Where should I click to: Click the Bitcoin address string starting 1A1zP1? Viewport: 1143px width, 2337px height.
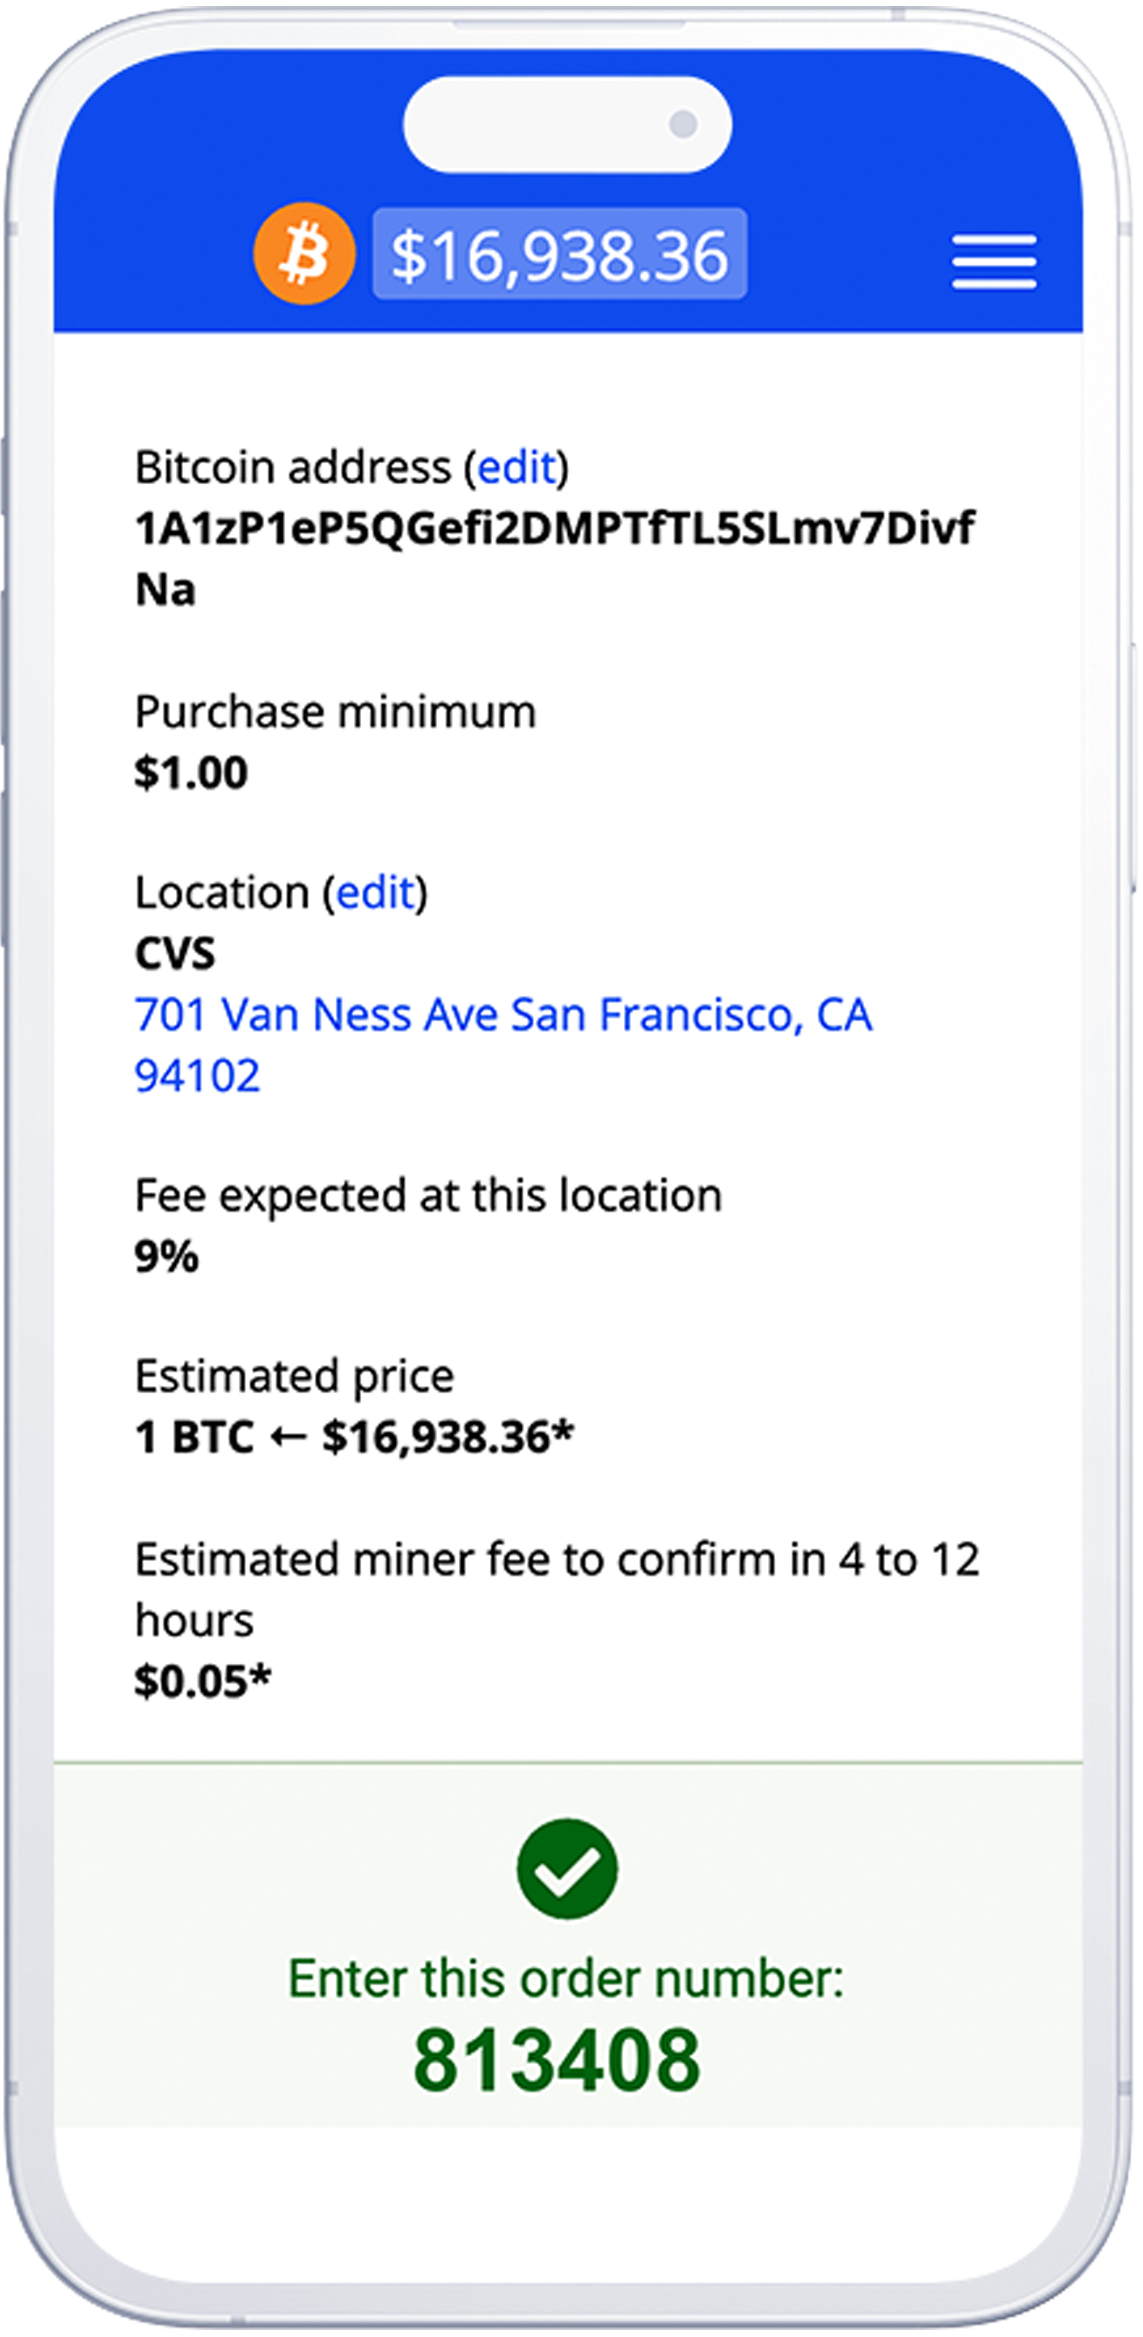[554, 529]
